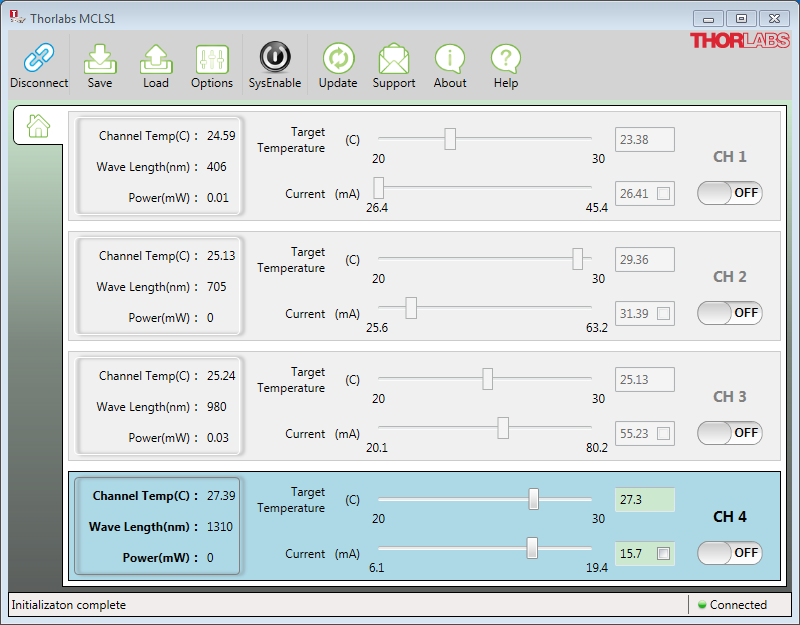Select the CH 3 label

(730, 396)
